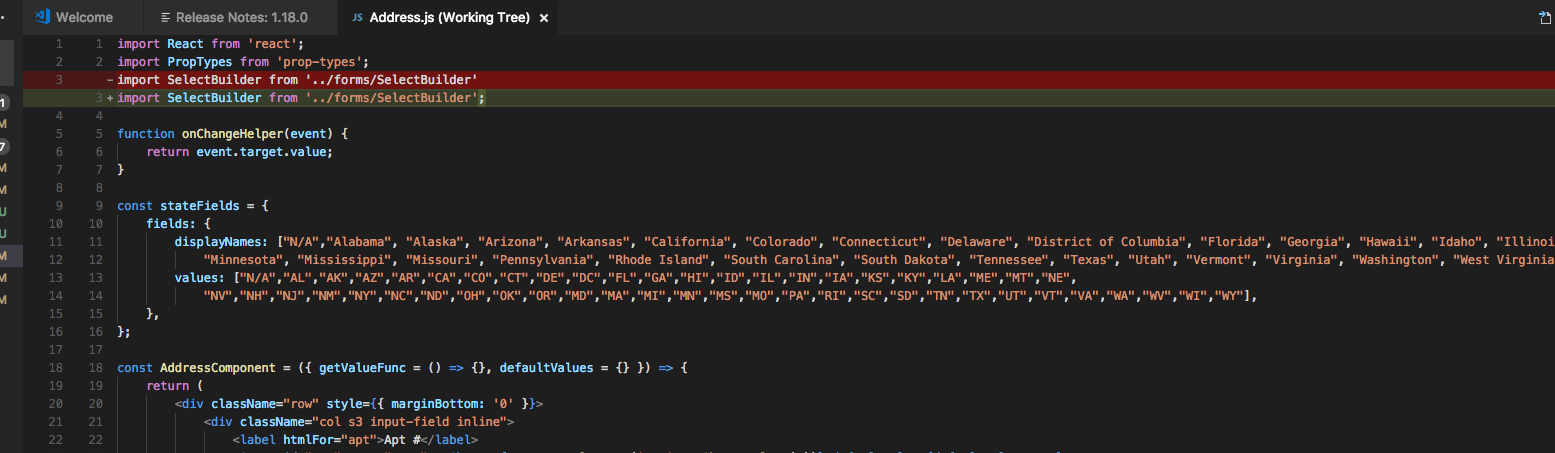Screen dimensions: 1555x453
Task: Click the "NV" value in the values array
Action: [x=218, y=295]
